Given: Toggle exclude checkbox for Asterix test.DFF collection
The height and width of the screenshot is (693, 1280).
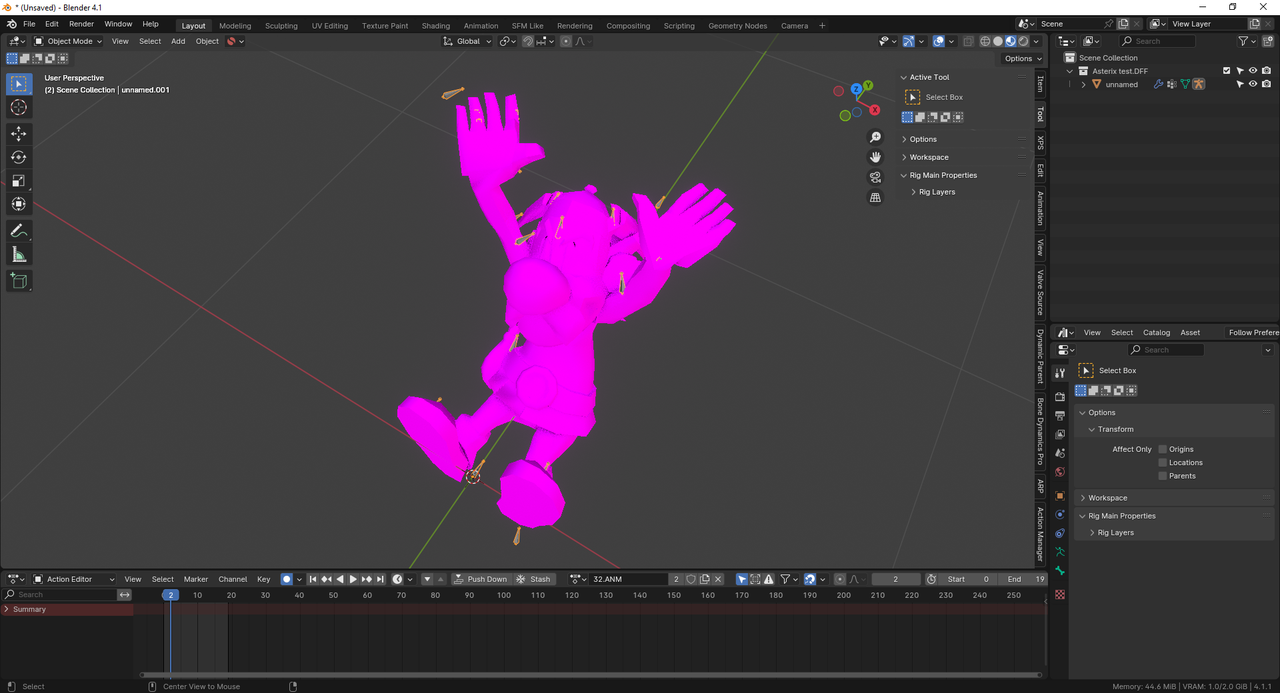Looking at the screenshot, I should click(x=1227, y=71).
